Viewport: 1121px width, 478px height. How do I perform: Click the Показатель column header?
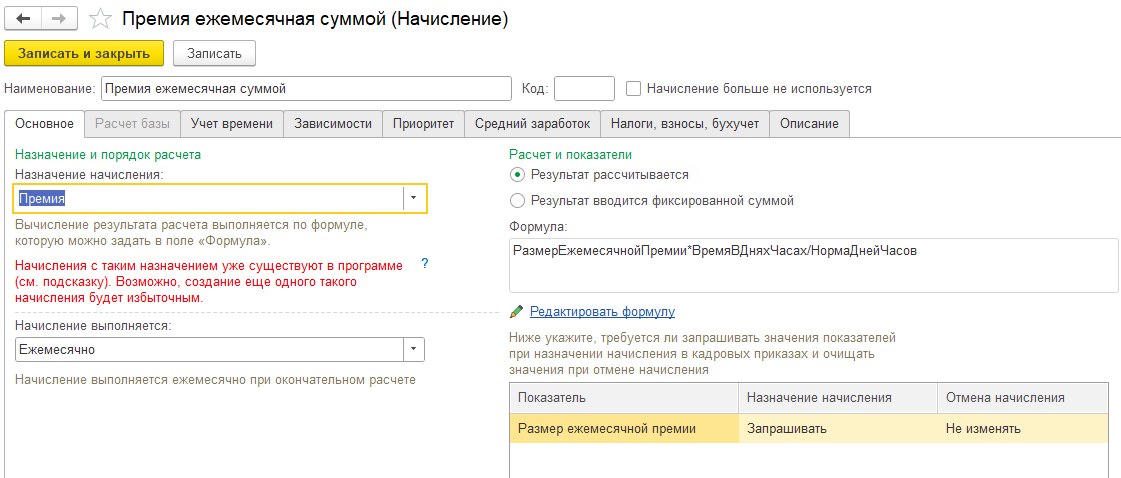coord(624,398)
